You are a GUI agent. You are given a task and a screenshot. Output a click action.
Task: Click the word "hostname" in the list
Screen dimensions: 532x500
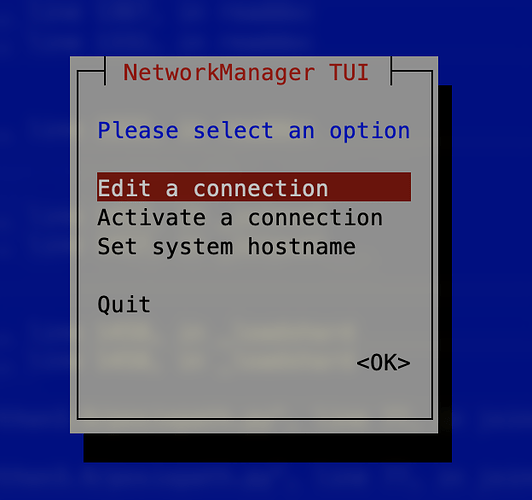302,246
